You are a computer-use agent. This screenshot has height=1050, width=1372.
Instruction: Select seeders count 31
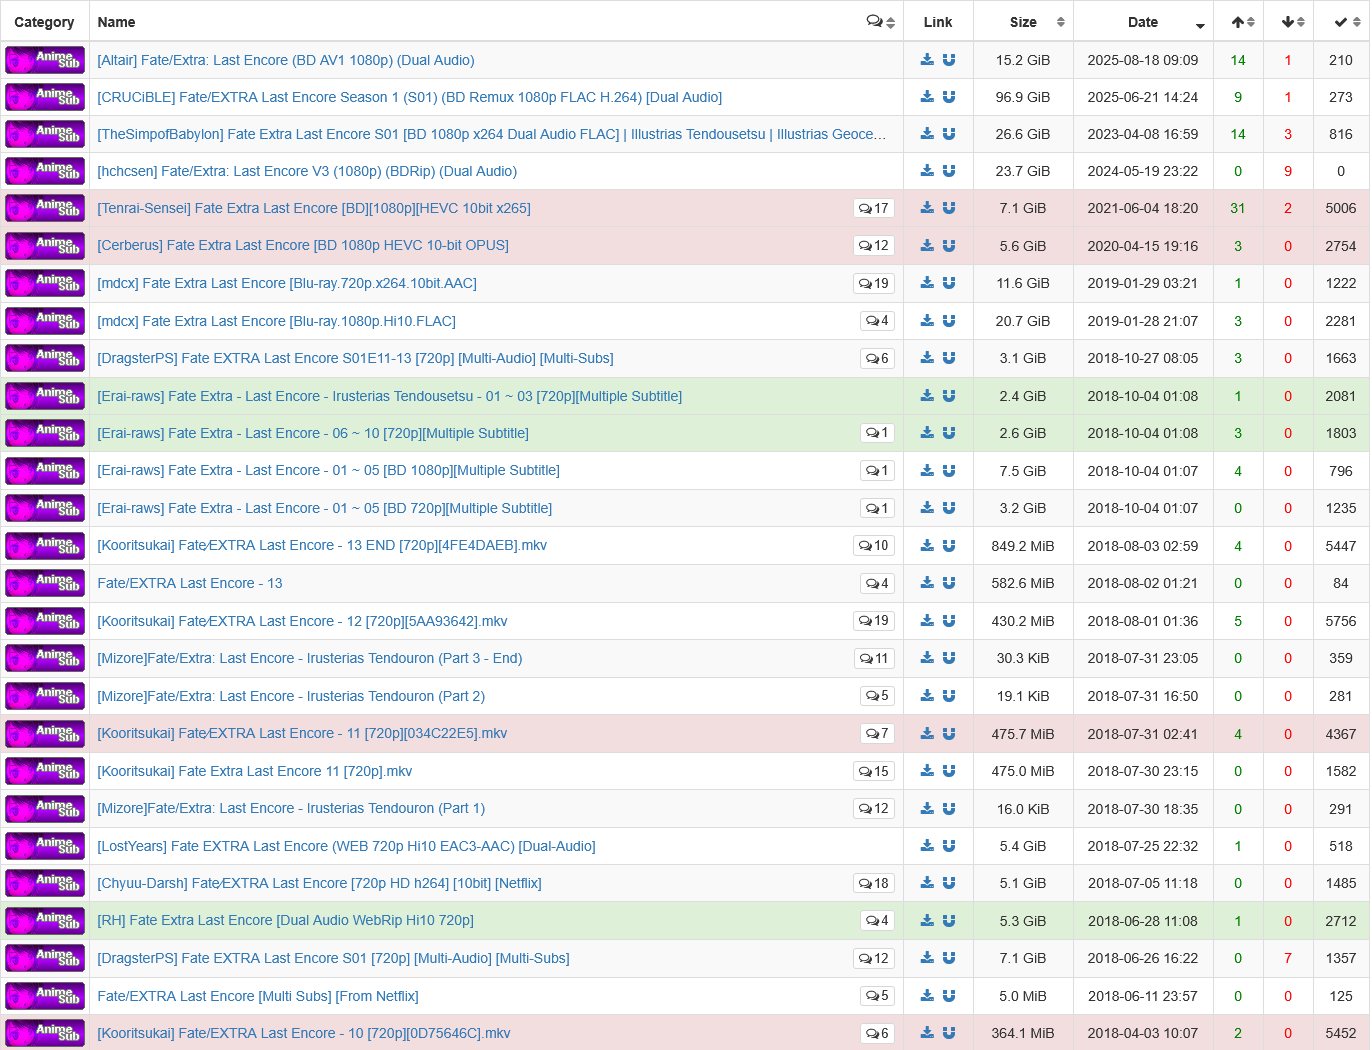[x=1238, y=208]
